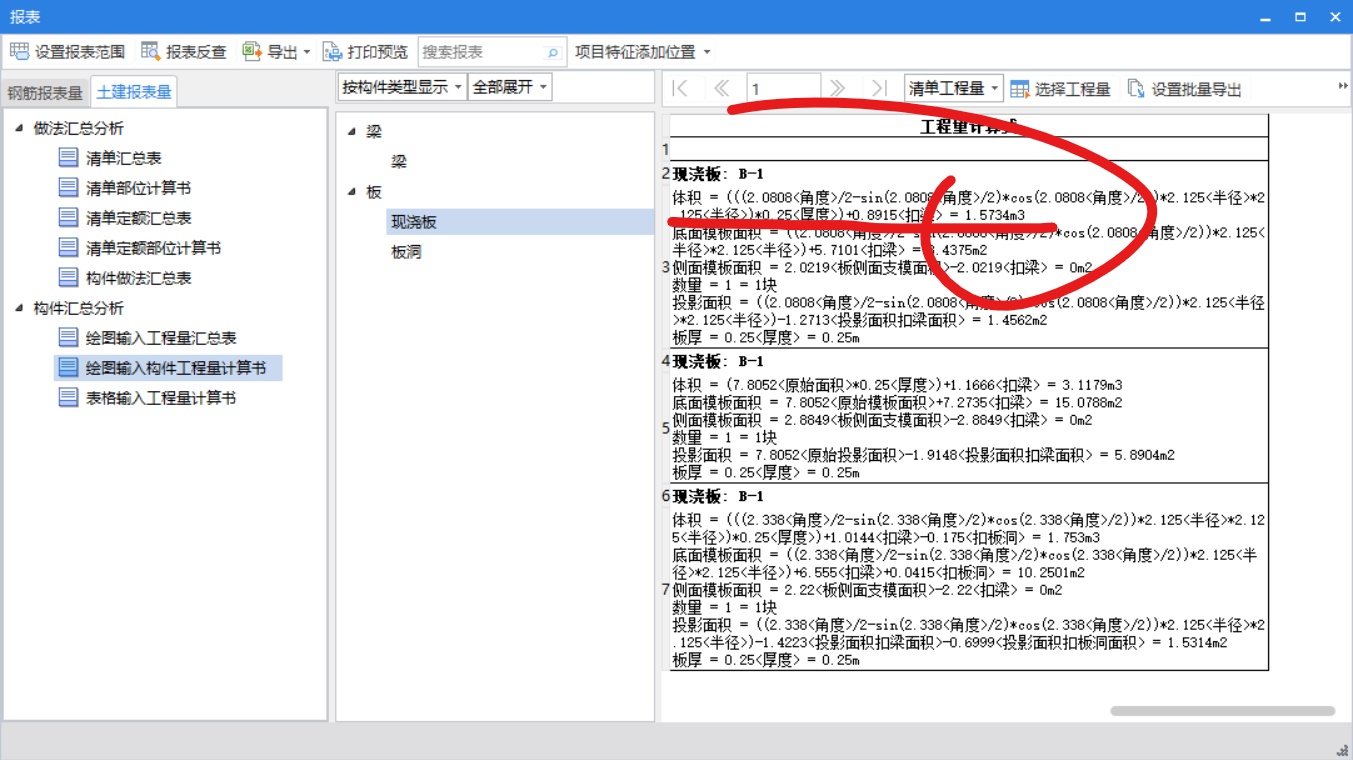Click the 选择工程量 icon
Viewport: 1353px width, 760px height.
click(1019, 89)
